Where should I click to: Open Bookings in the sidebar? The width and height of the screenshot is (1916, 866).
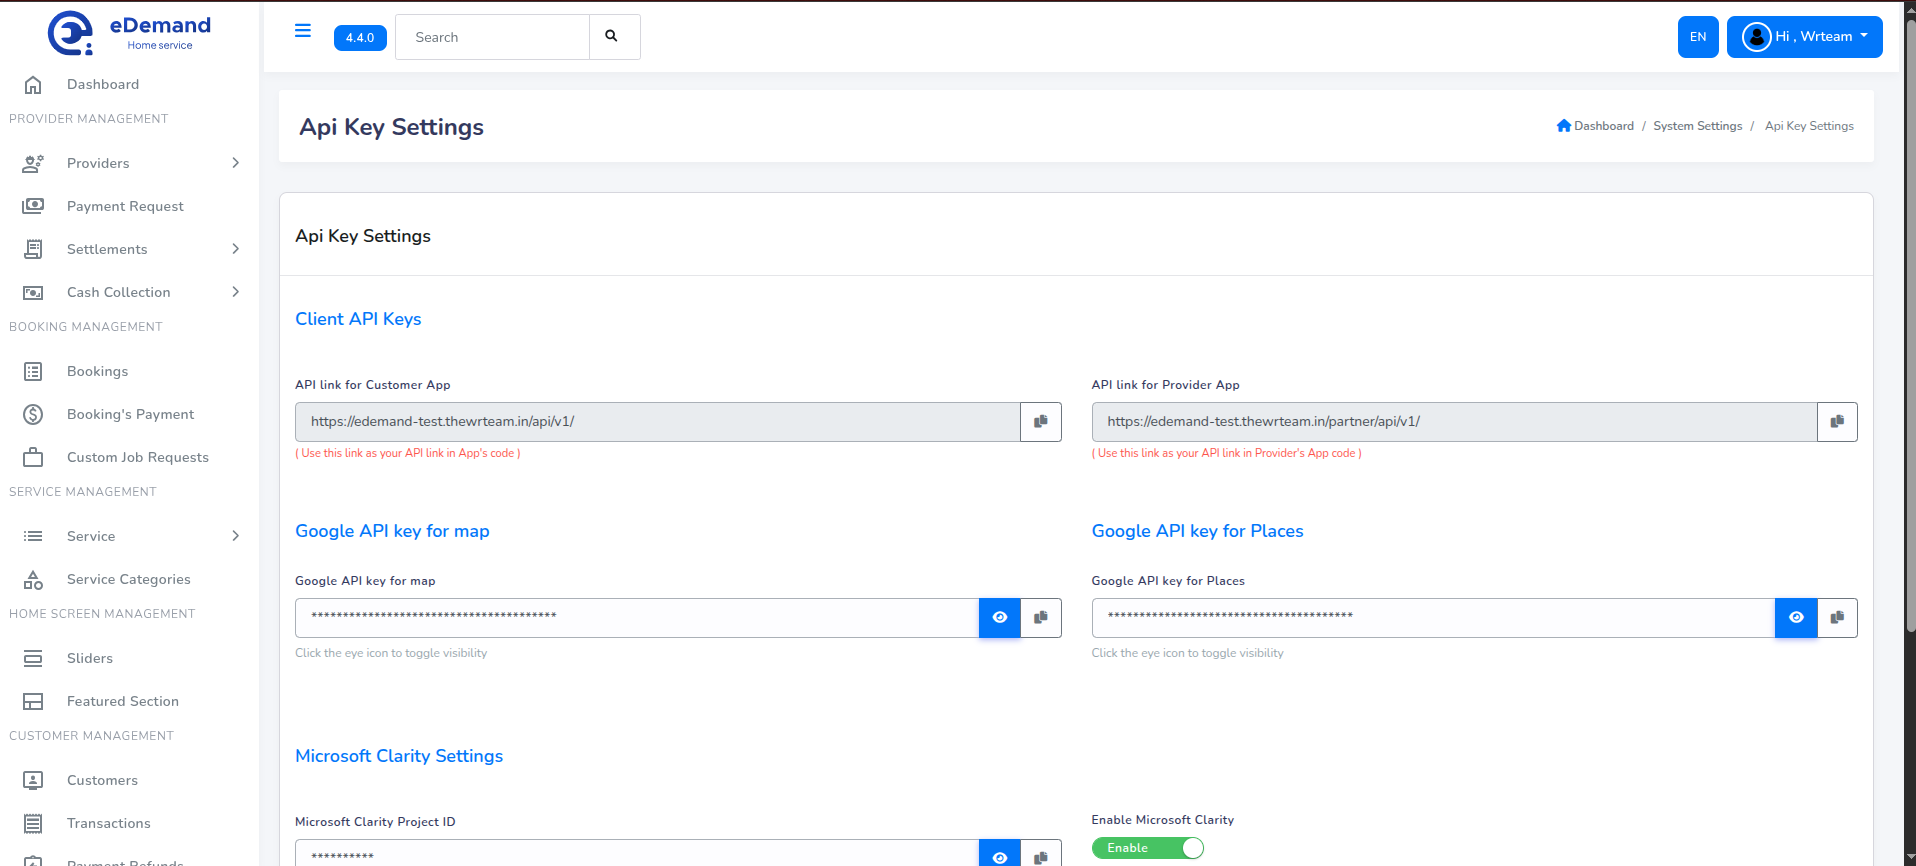click(x=97, y=372)
